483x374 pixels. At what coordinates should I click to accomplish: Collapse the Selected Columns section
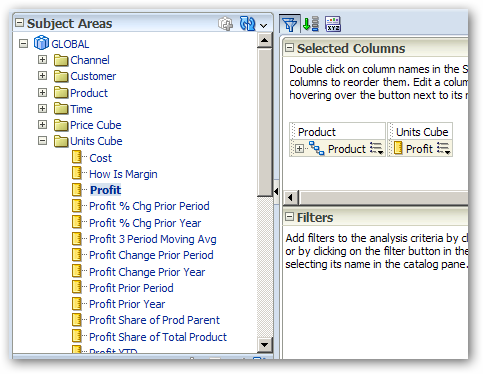(290, 48)
